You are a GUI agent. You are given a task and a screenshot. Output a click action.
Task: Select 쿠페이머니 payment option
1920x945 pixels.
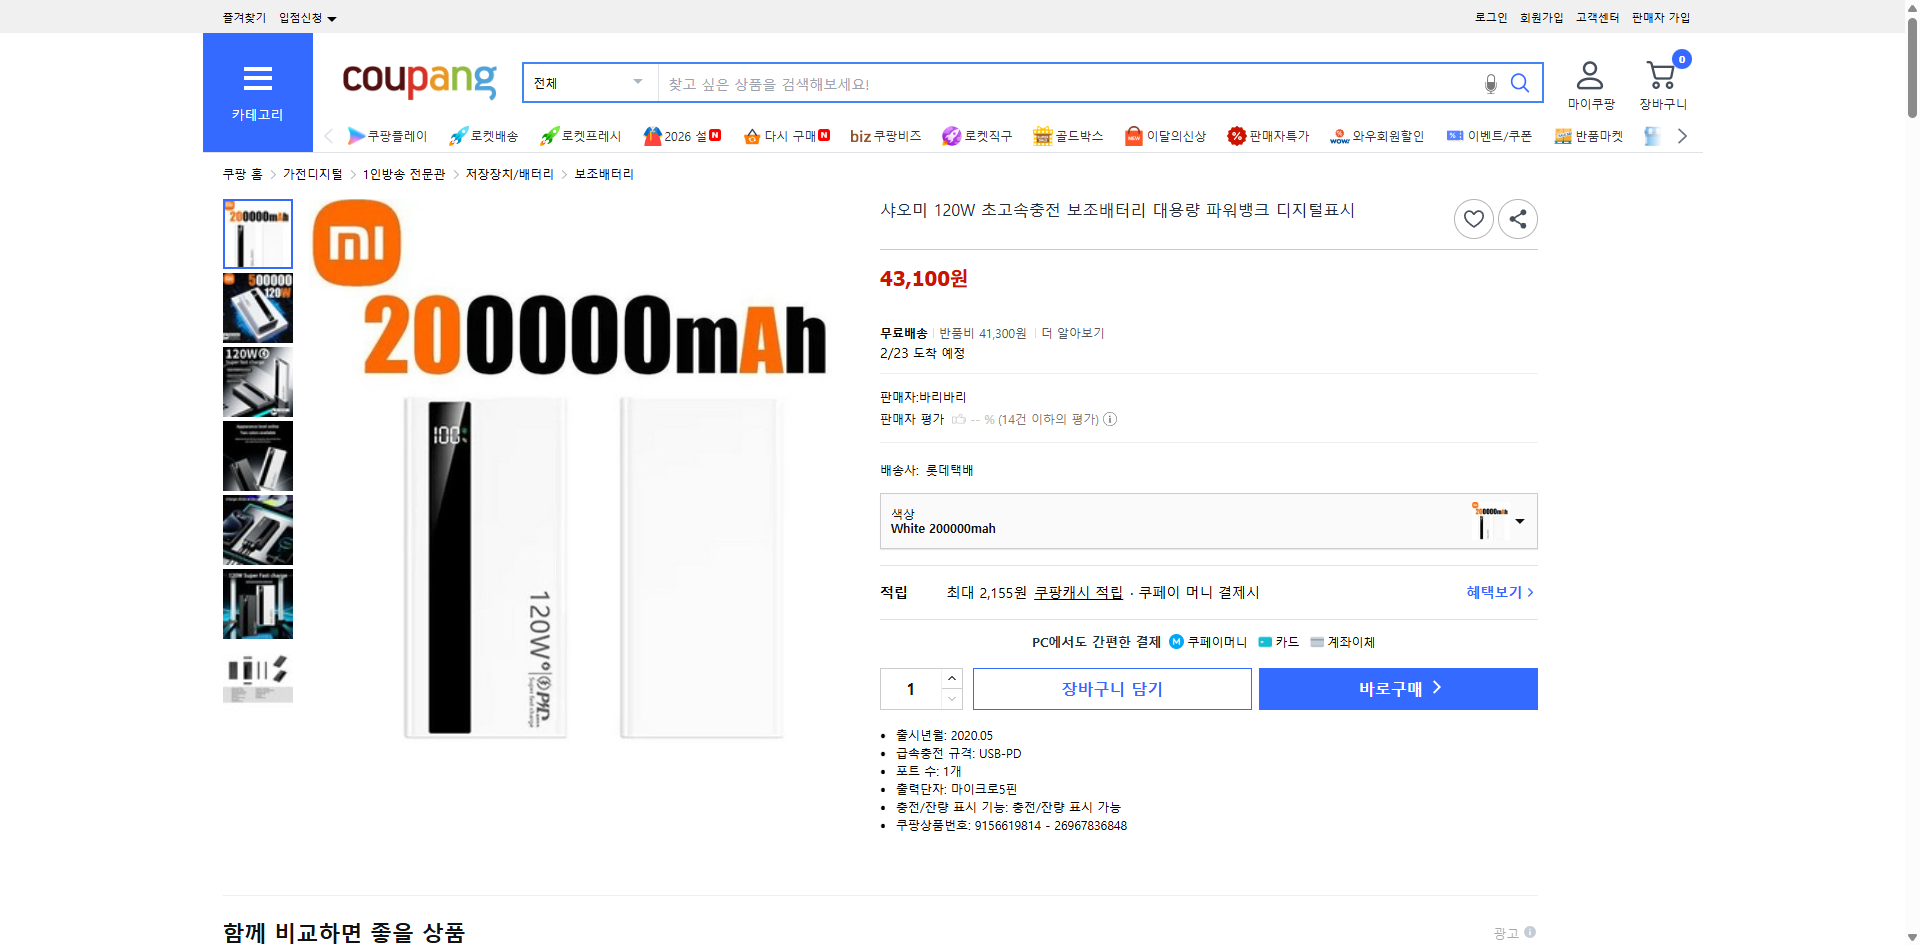point(1208,641)
